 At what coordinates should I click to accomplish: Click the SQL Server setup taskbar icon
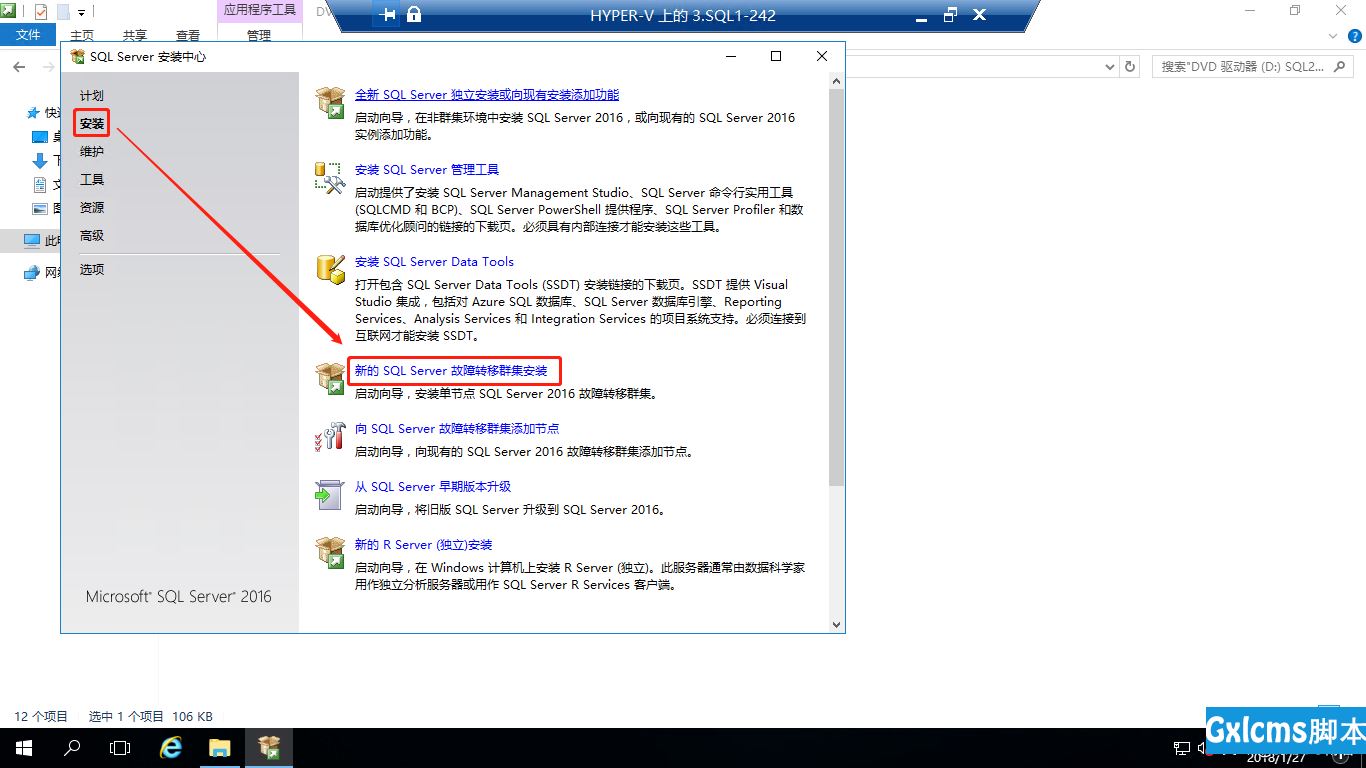268,748
